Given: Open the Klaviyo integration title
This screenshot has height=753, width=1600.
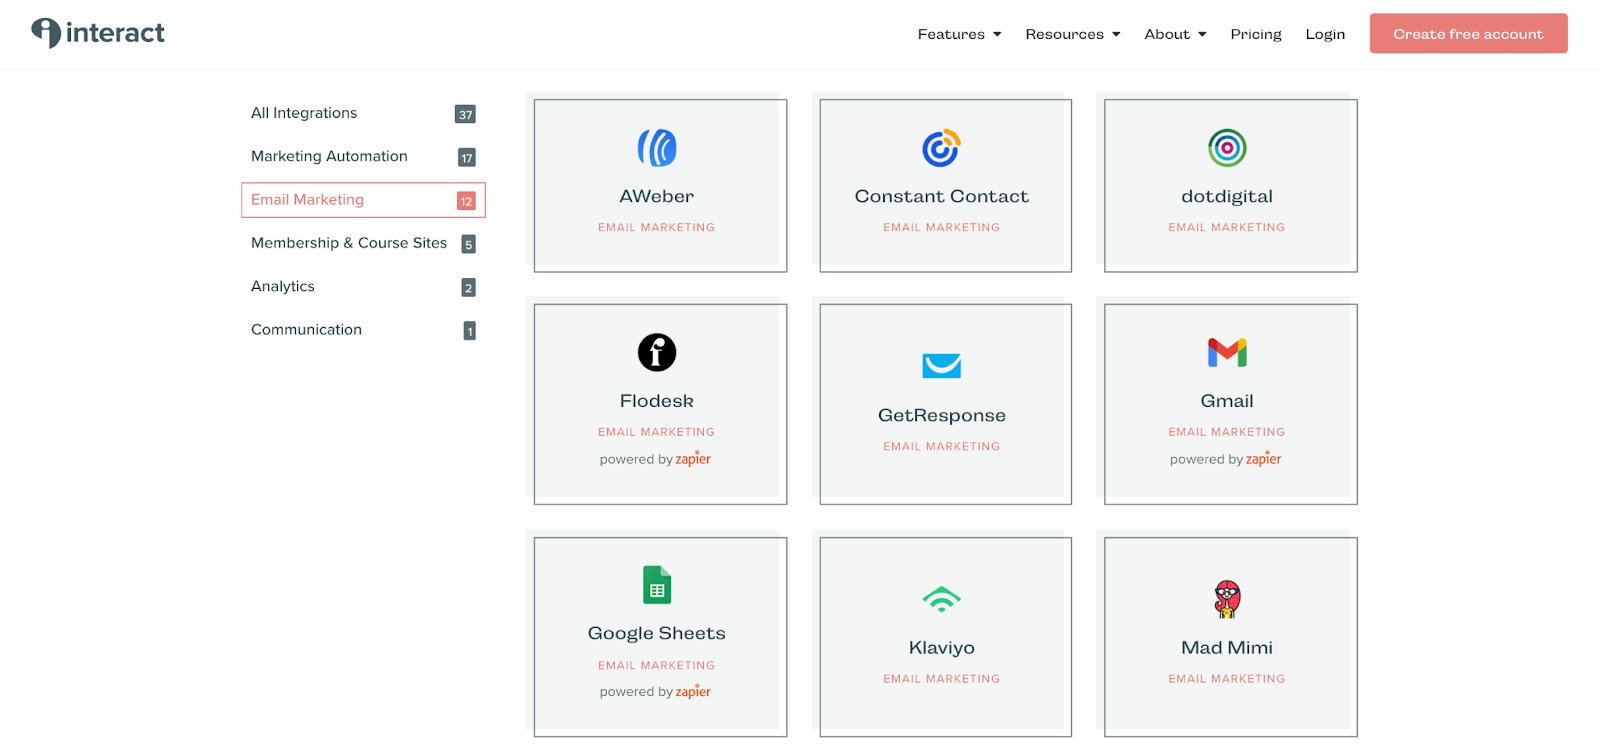Looking at the screenshot, I should [x=941, y=648].
